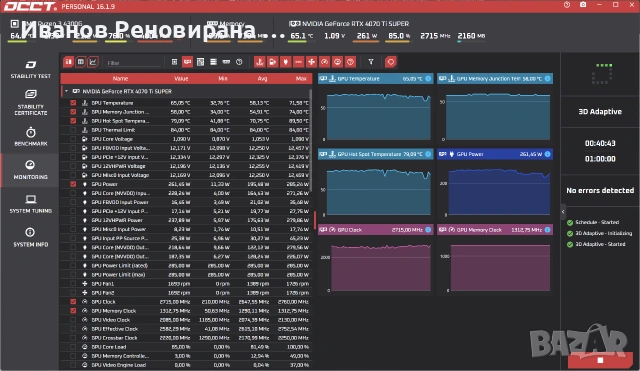Open the System Tuning section
This screenshot has width=640, height=371.
click(x=31, y=204)
